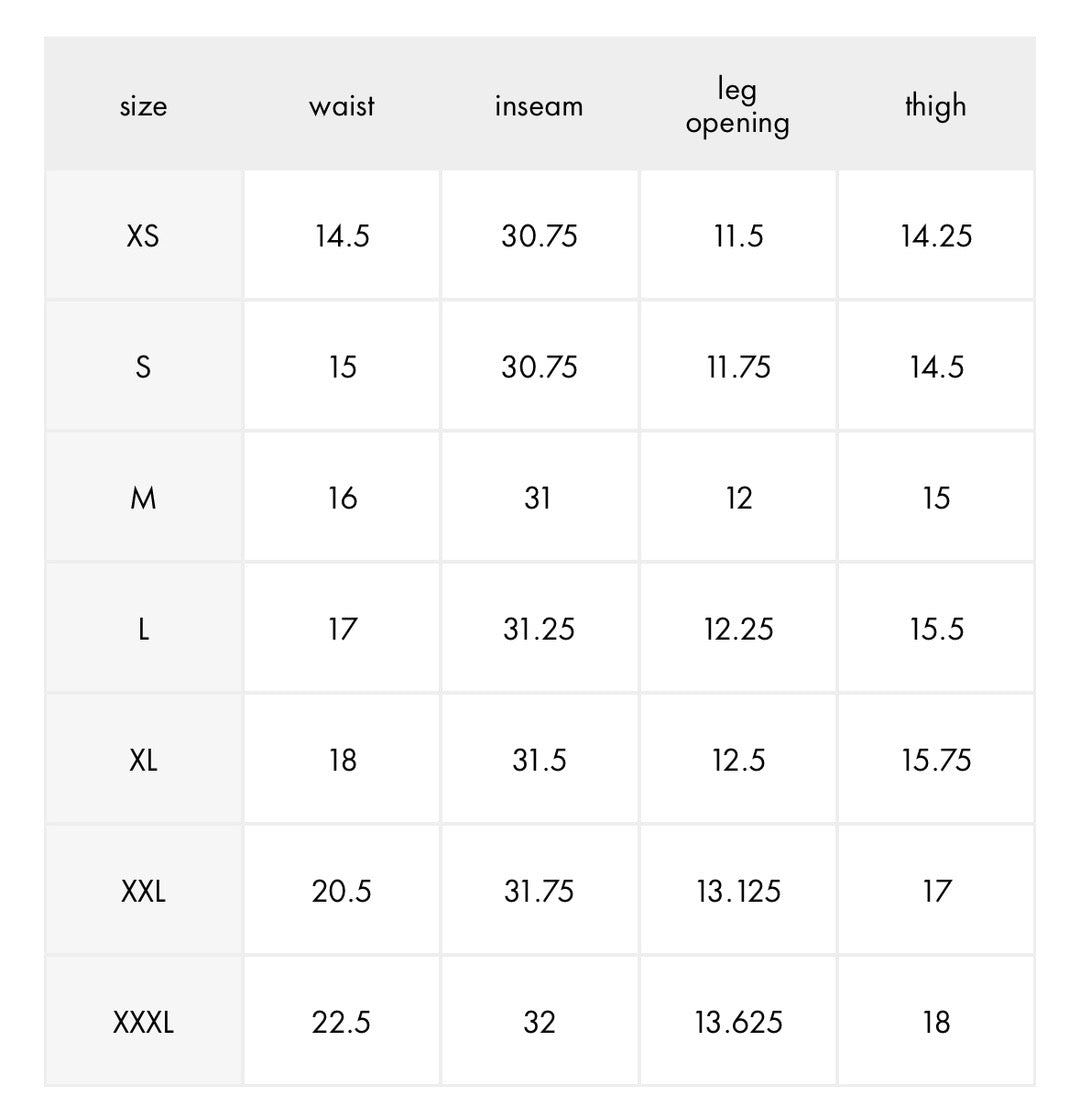Image resolution: width=1080 pixels, height=1118 pixels.
Task: Select the XXL size row label
Action: (143, 891)
